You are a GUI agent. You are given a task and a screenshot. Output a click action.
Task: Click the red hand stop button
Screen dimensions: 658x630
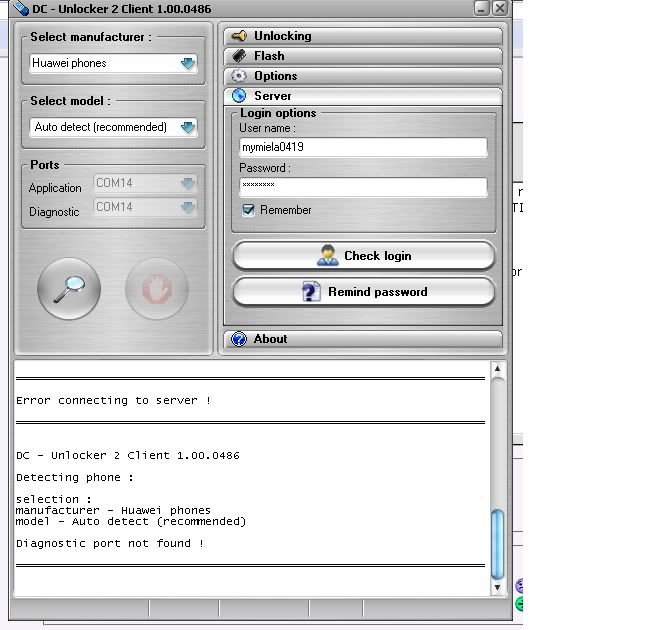tap(157, 290)
